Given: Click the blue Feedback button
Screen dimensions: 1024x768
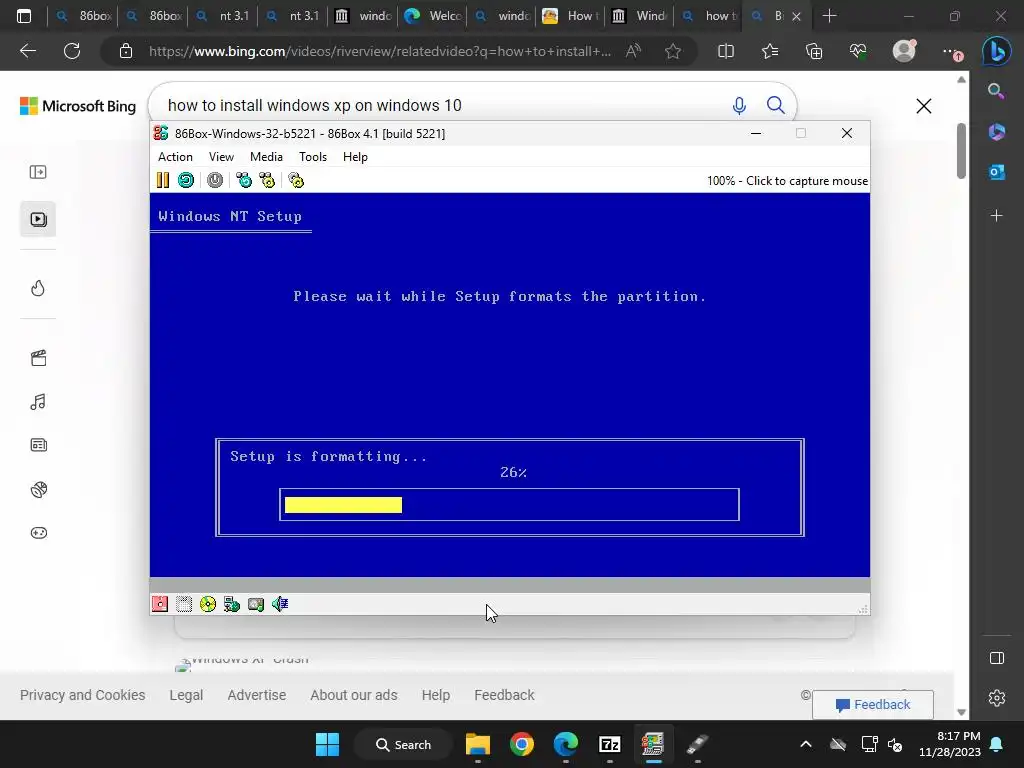Looking at the screenshot, I should [x=872, y=705].
